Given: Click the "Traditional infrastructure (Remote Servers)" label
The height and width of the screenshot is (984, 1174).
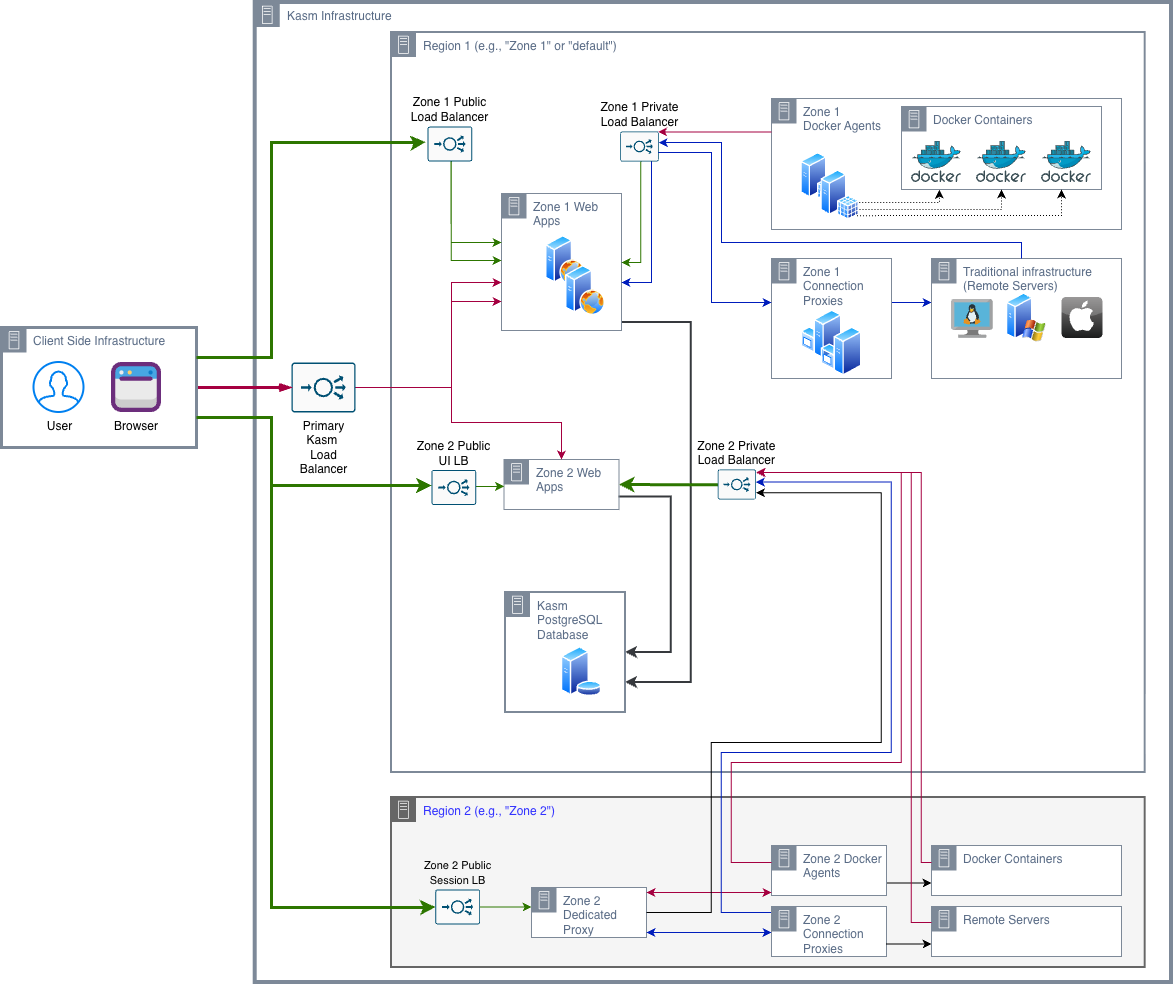Looking at the screenshot, I should coord(1027,279).
